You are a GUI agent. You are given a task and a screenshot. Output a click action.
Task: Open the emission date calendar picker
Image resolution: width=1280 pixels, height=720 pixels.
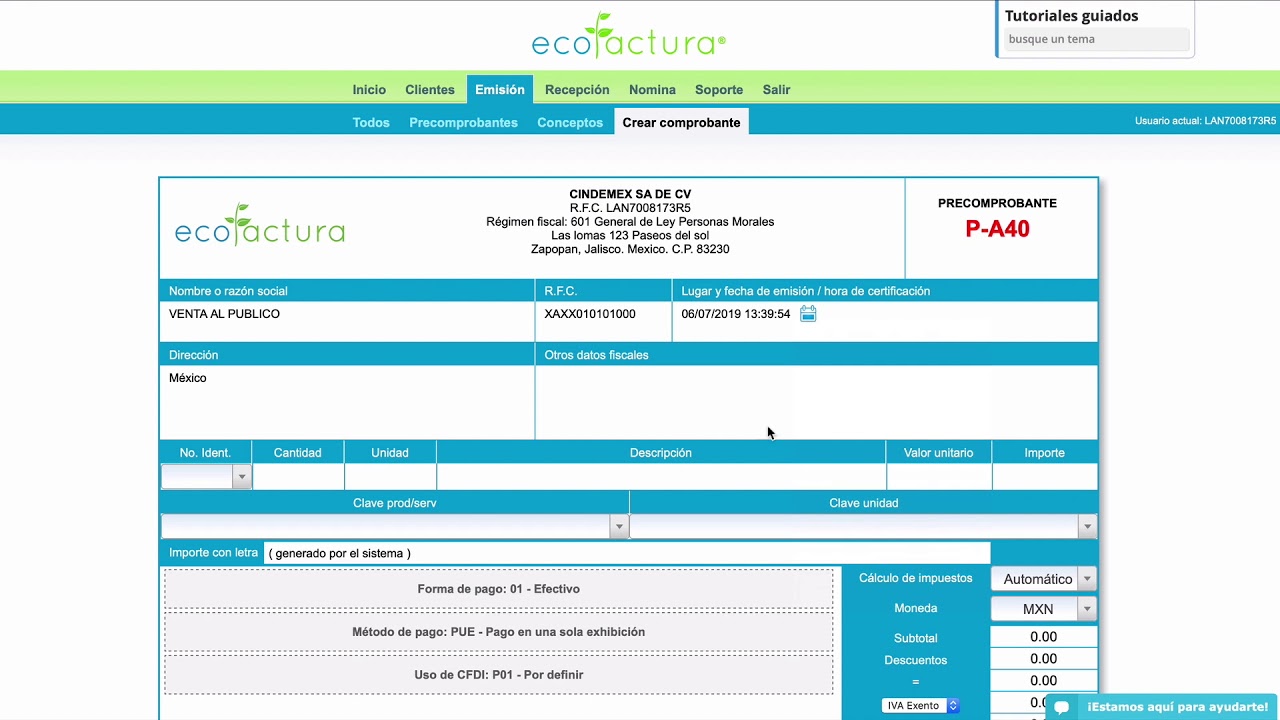pos(808,314)
